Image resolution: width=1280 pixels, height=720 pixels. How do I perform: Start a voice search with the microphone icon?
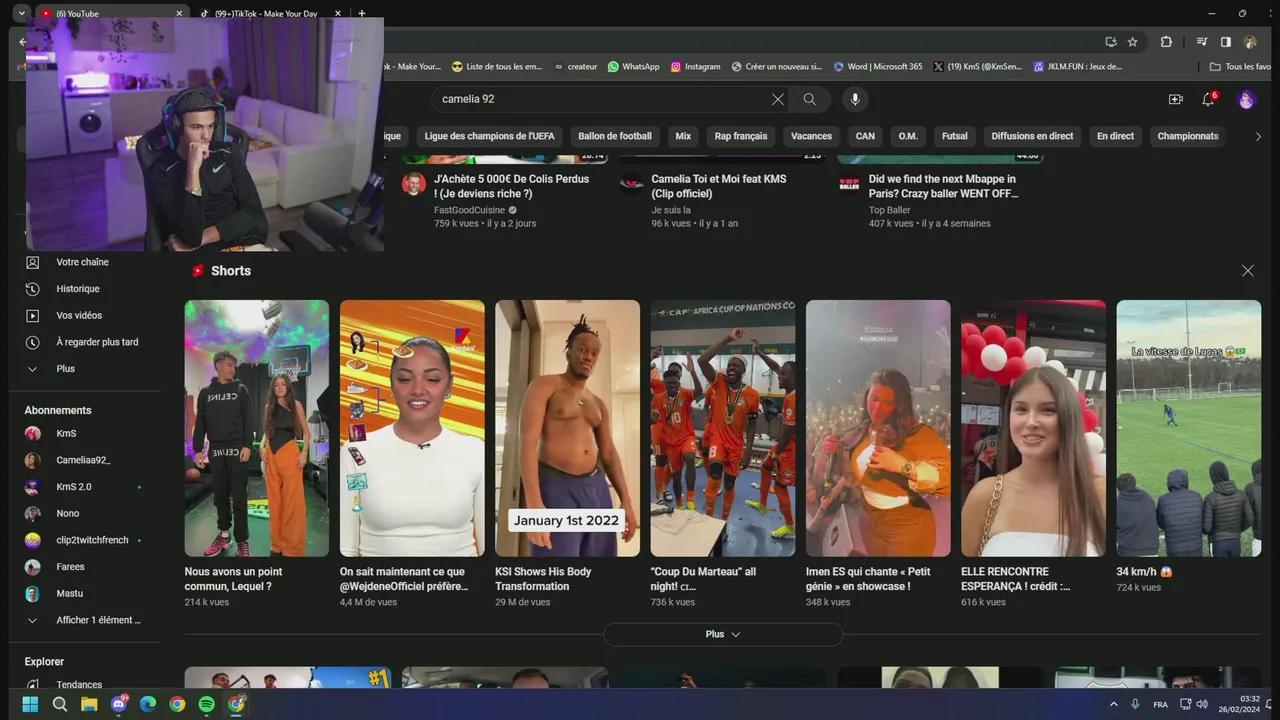coord(855,99)
